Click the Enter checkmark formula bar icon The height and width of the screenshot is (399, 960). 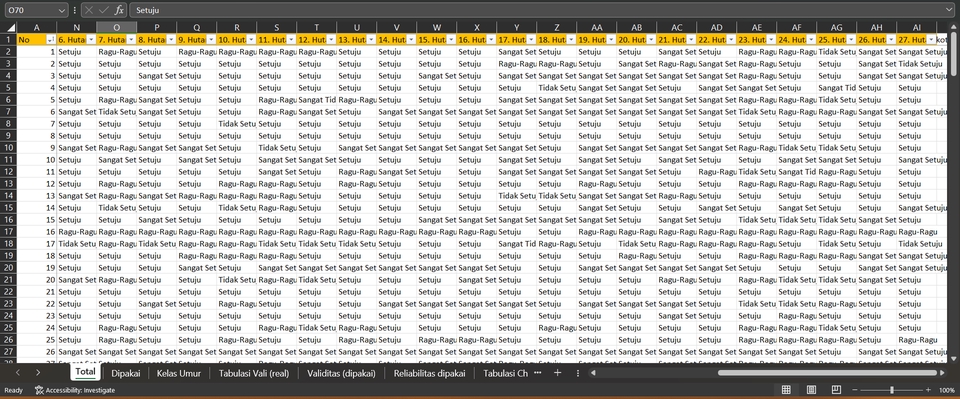tap(104, 10)
